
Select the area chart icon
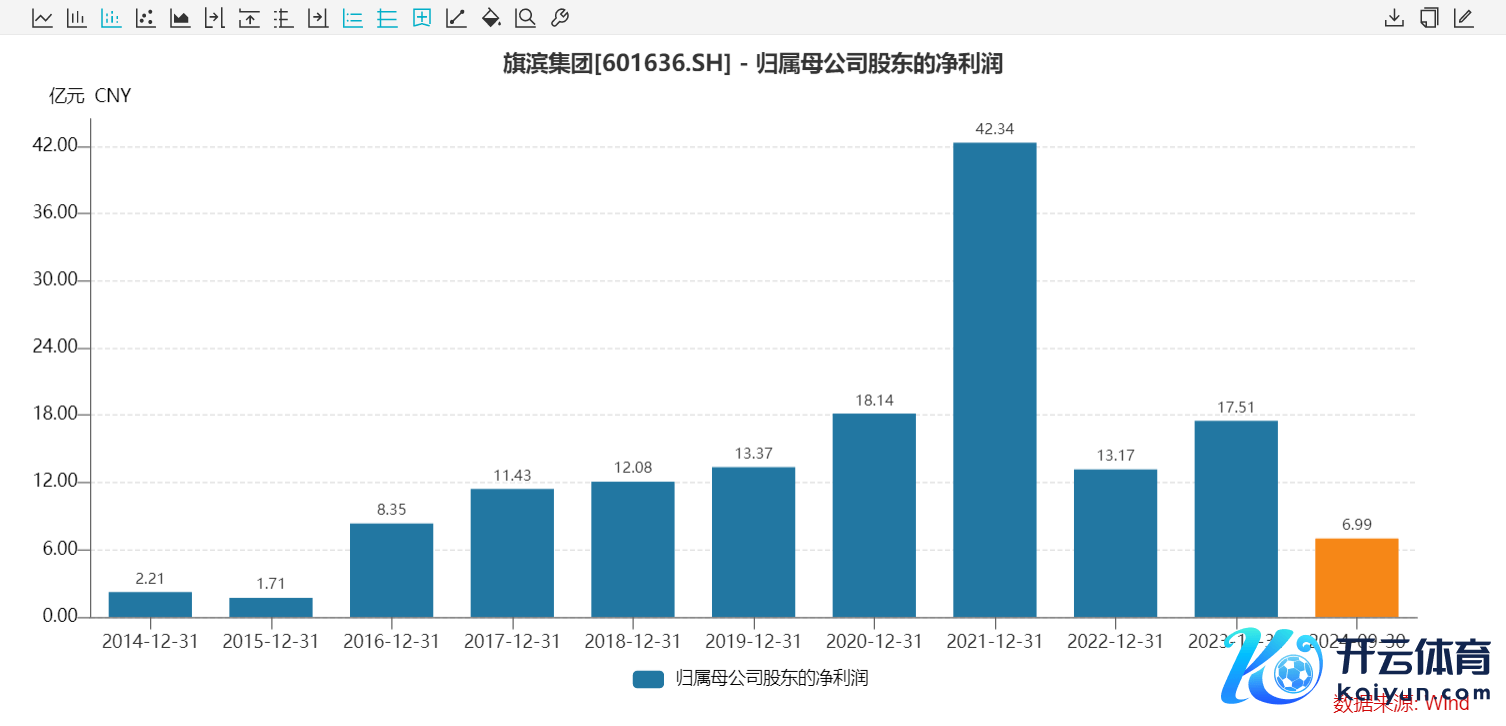[180, 18]
